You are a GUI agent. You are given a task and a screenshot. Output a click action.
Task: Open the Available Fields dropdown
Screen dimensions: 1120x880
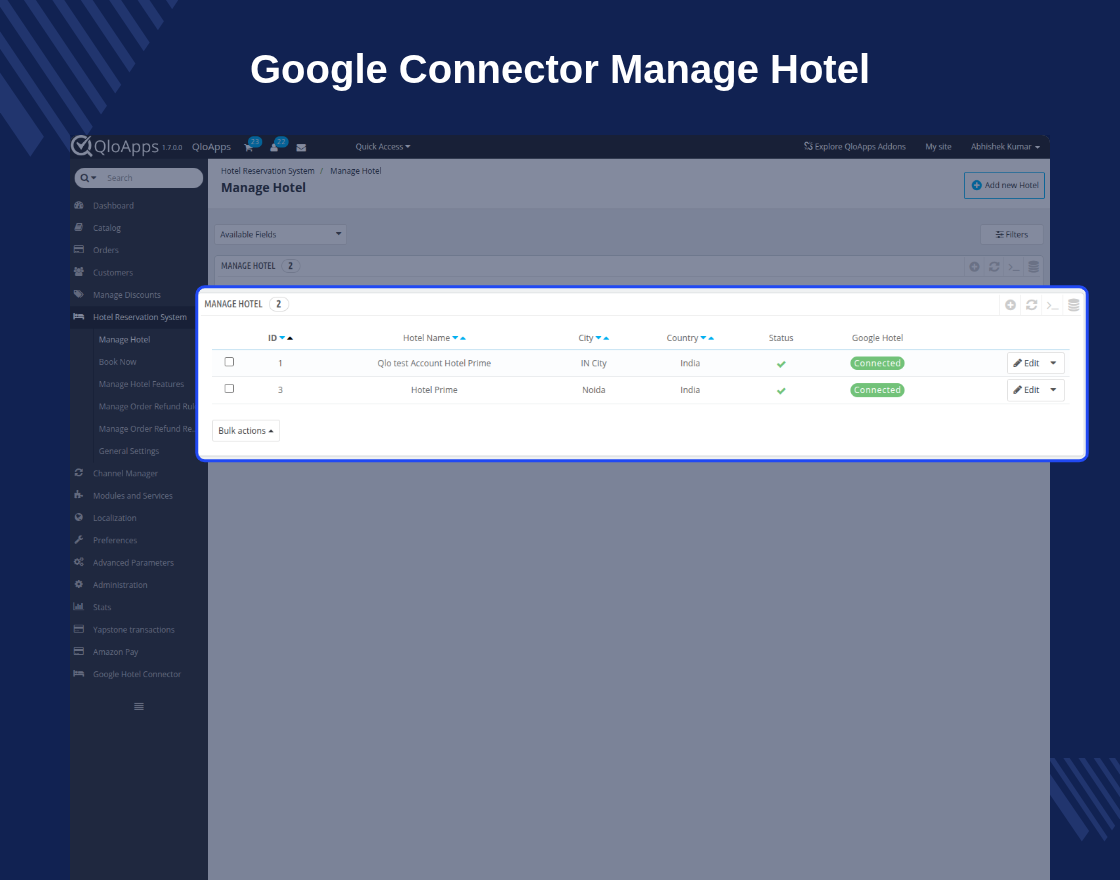(x=280, y=234)
